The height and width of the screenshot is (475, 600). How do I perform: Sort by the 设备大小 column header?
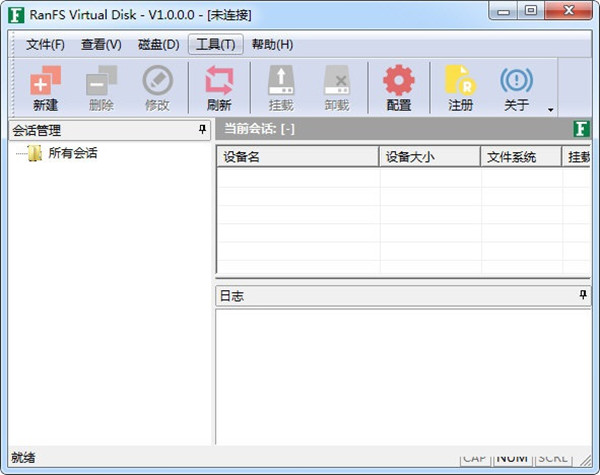[x=430, y=157]
